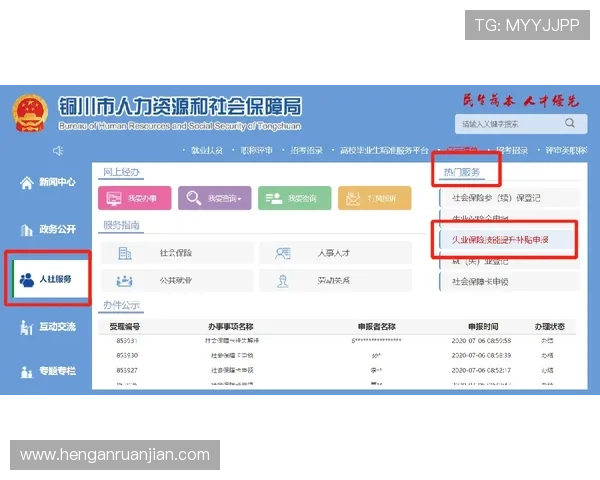Click record number 853931
This screenshot has width=600, height=480.
coord(127,341)
